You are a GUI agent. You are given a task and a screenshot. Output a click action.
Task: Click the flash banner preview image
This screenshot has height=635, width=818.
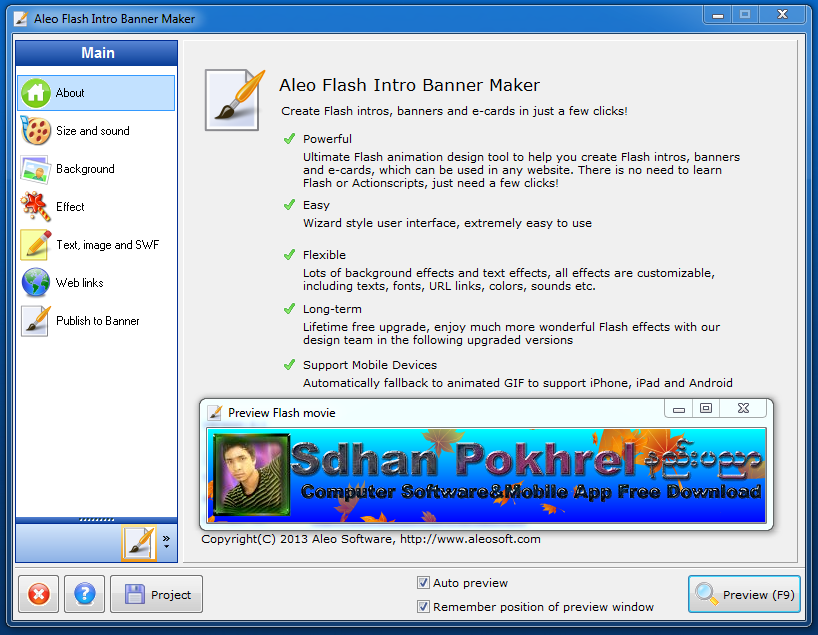[x=486, y=475]
